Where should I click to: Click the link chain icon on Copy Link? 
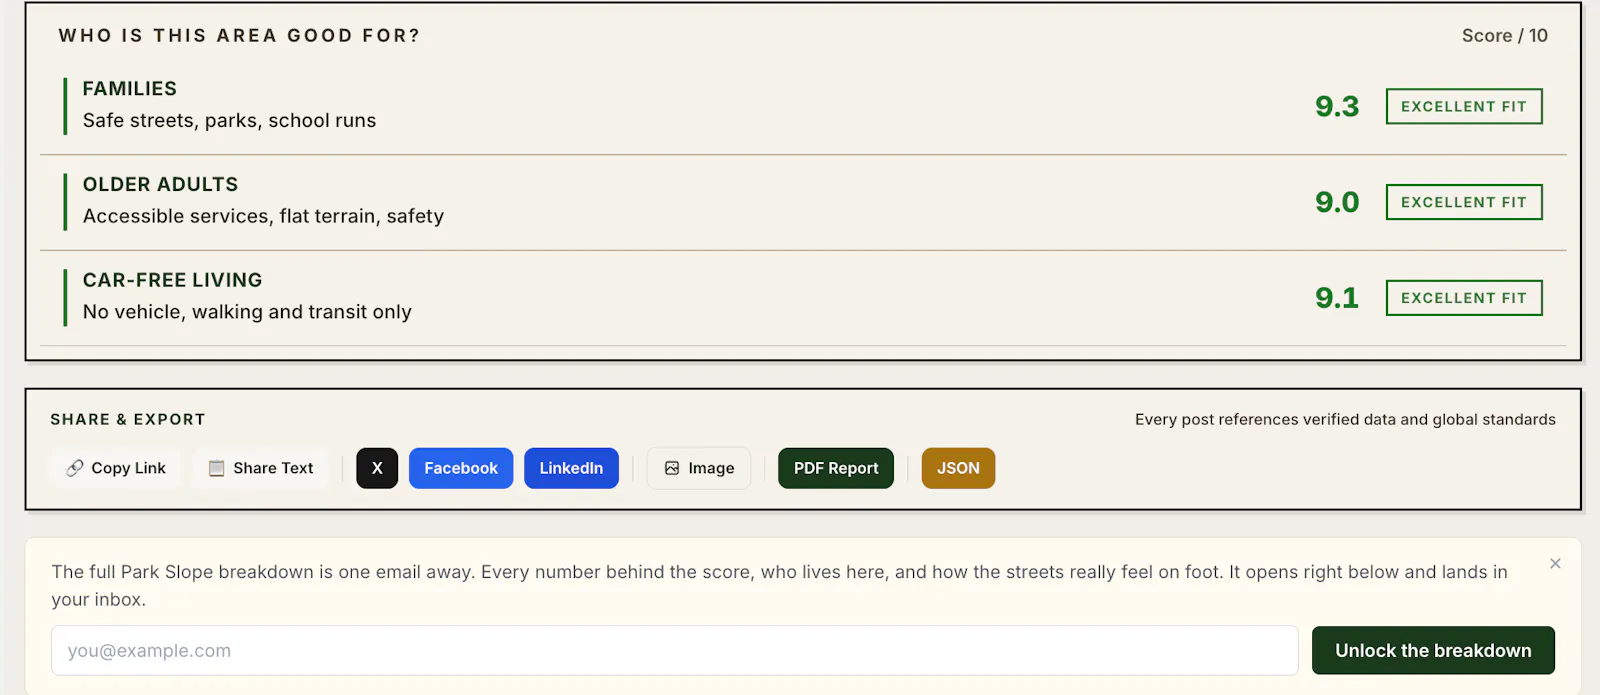coord(75,468)
